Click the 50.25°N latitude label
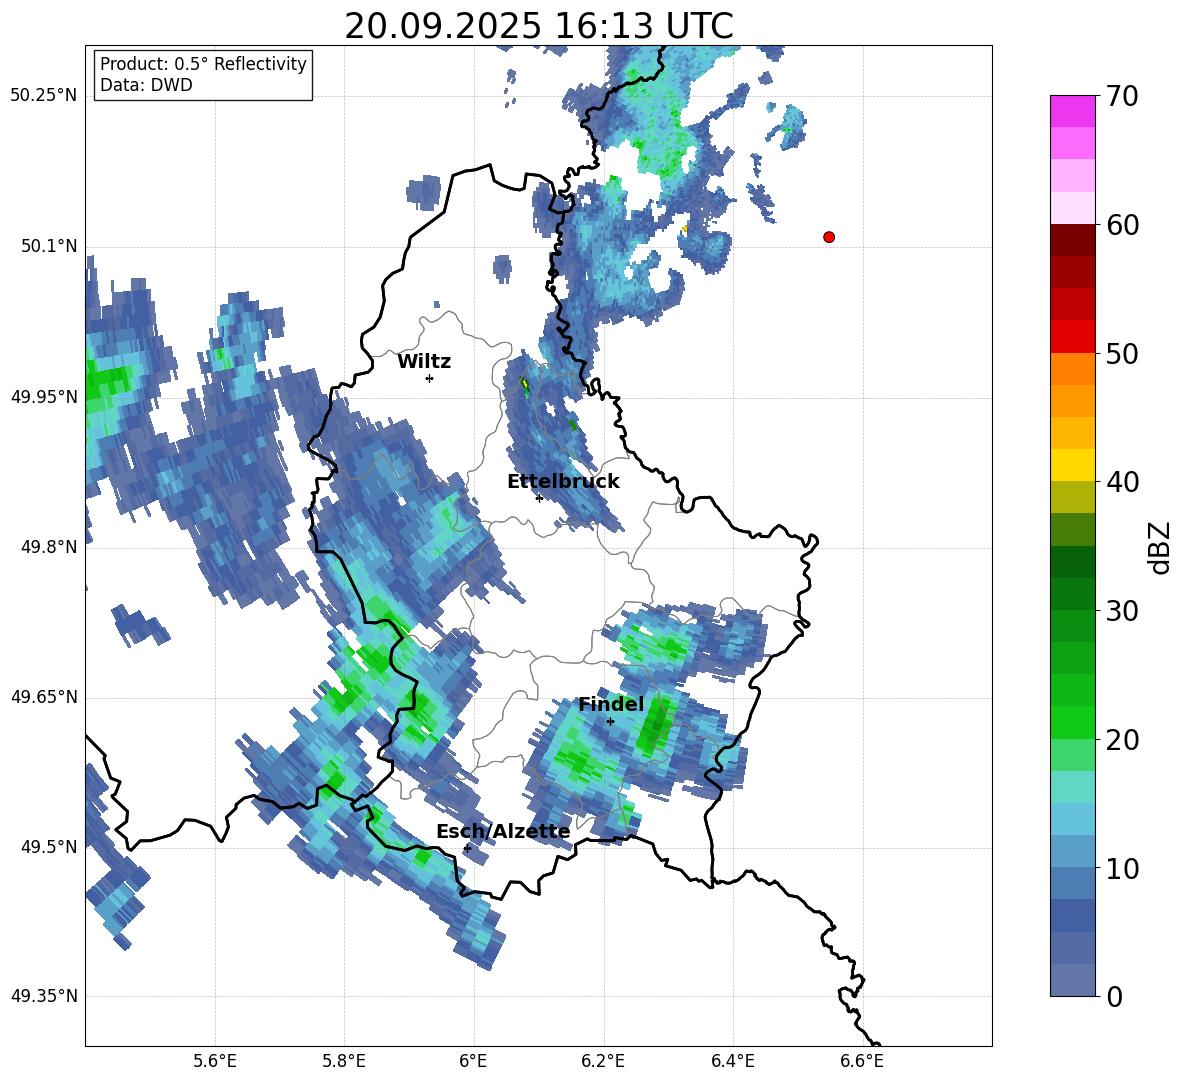The height and width of the screenshot is (1081, 1184). (x=44, y=96)
